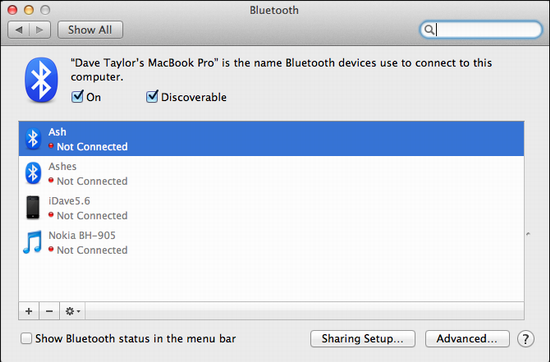550x362 pixels.
Task: Open the Advanced Bluetooth options
Action: (467, 339)
